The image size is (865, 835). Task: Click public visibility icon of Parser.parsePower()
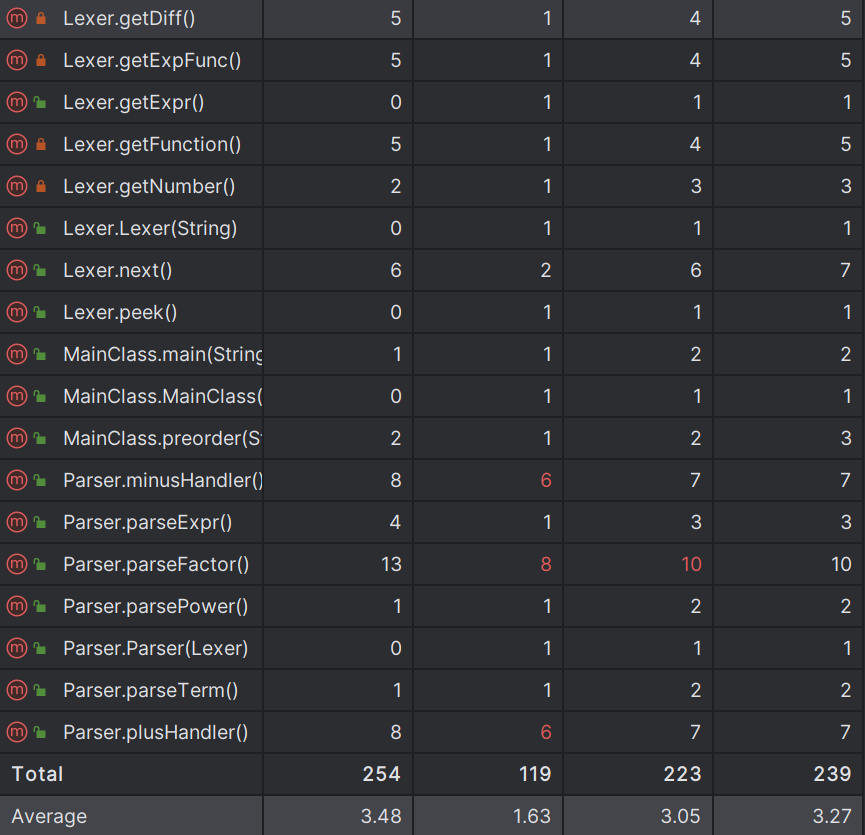tap(40, 606)
